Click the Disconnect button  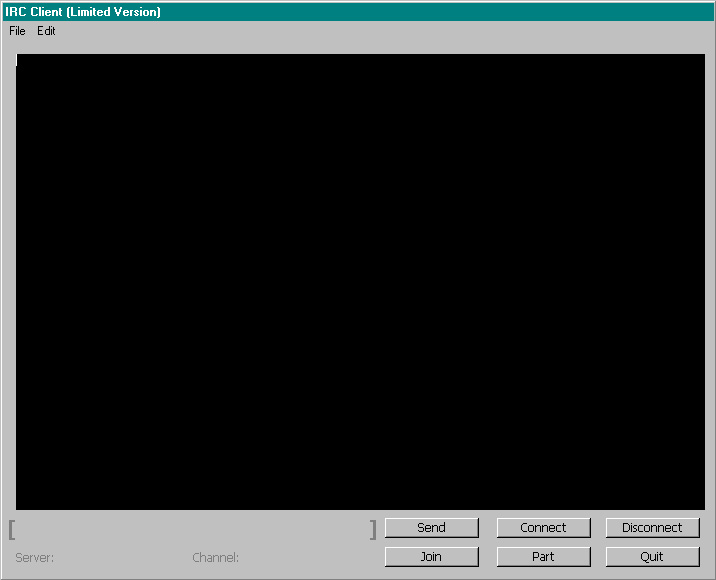653,528
